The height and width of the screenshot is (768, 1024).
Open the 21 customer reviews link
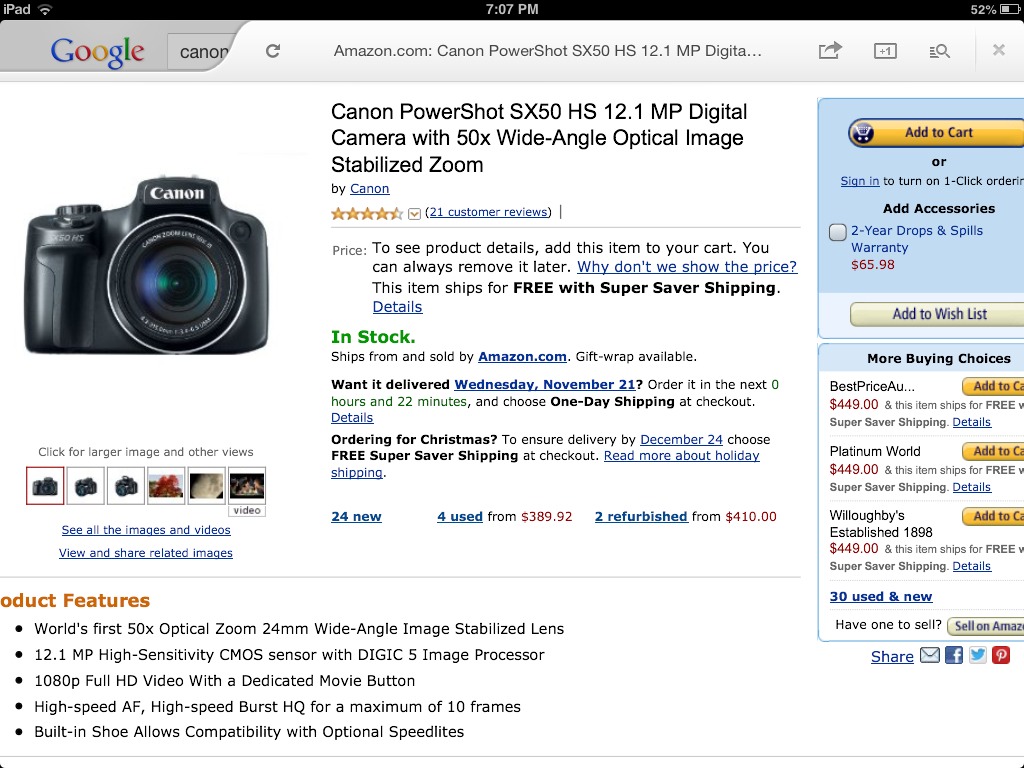click(488, 212)
